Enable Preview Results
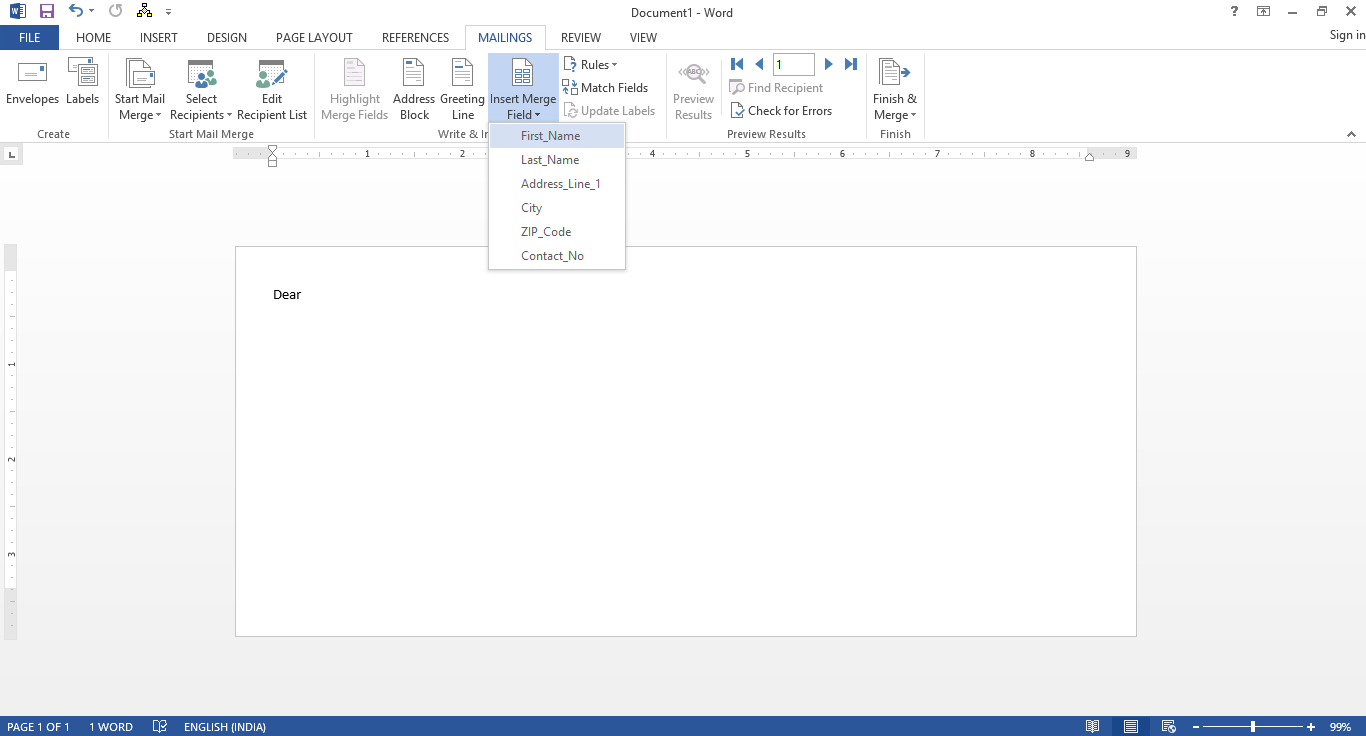Viewport: 1366px width, 736px height. [x=693, y=88]
